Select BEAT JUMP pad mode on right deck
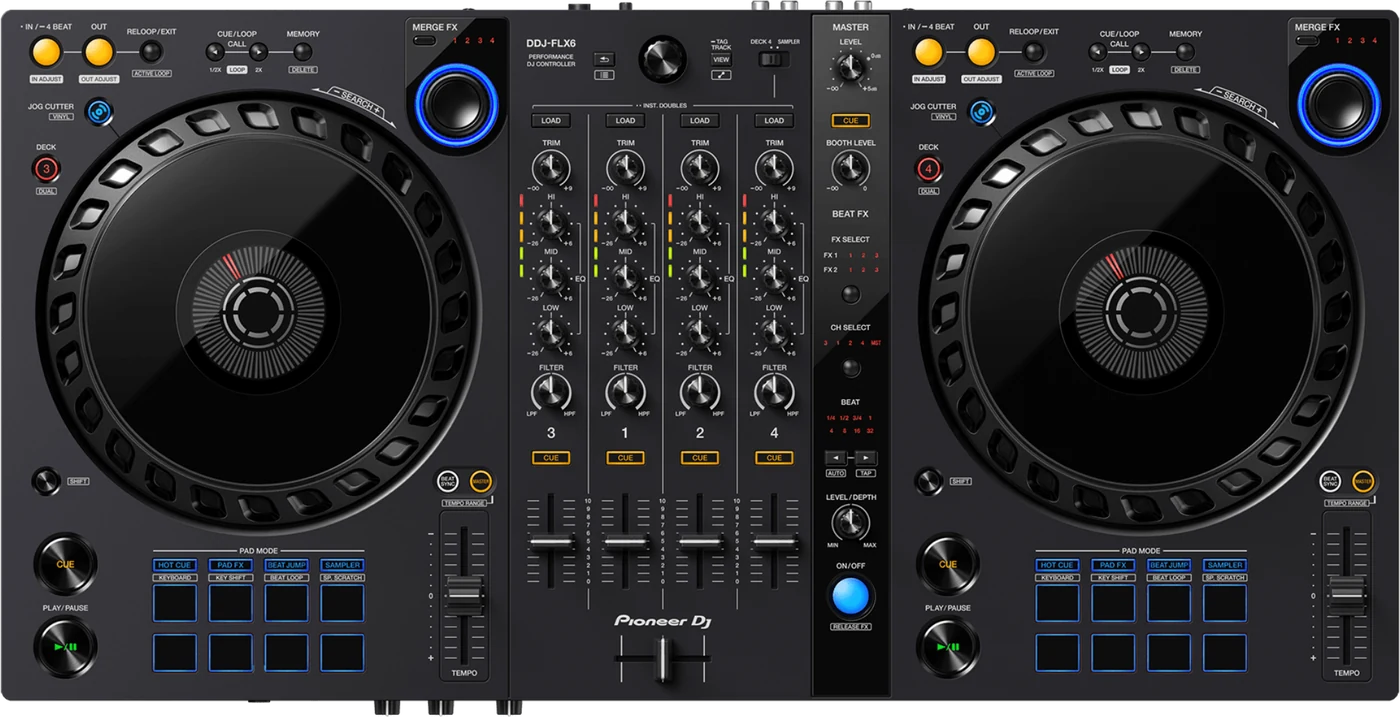This screenshot has height=717, width=1400. tap(1168, 565)
